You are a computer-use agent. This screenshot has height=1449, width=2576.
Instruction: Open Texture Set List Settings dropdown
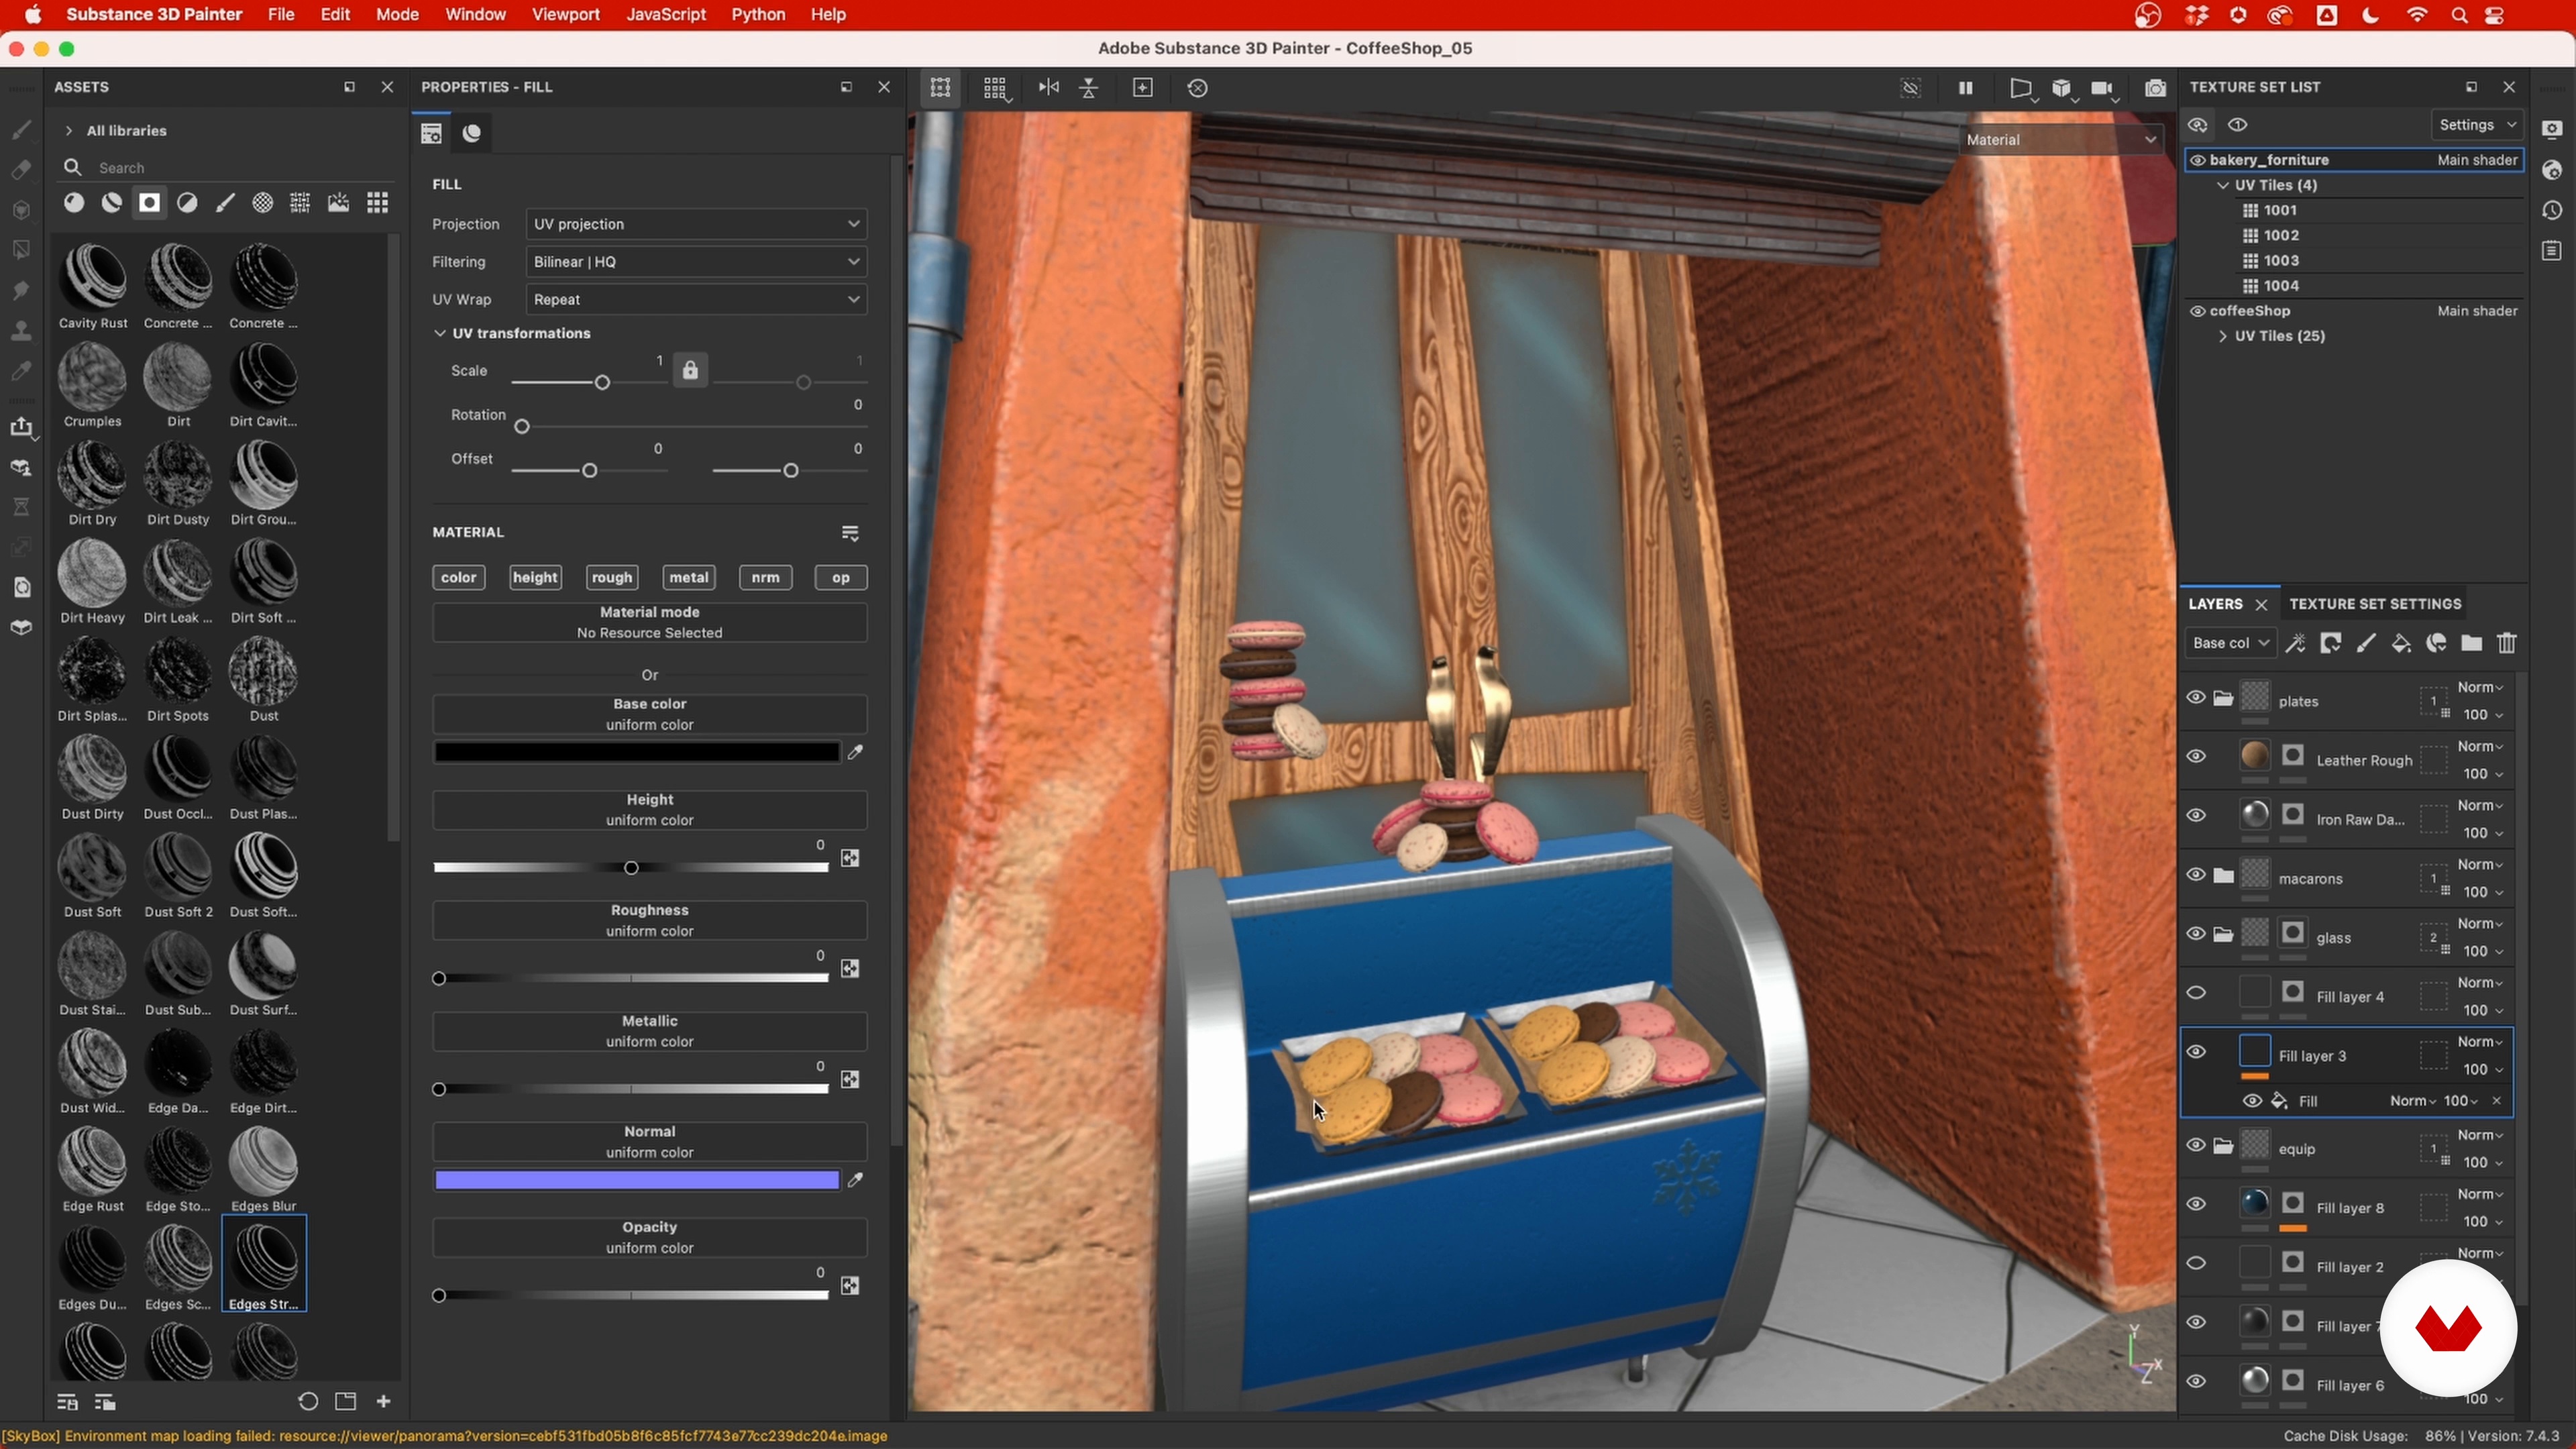[x=2477, y=125]
